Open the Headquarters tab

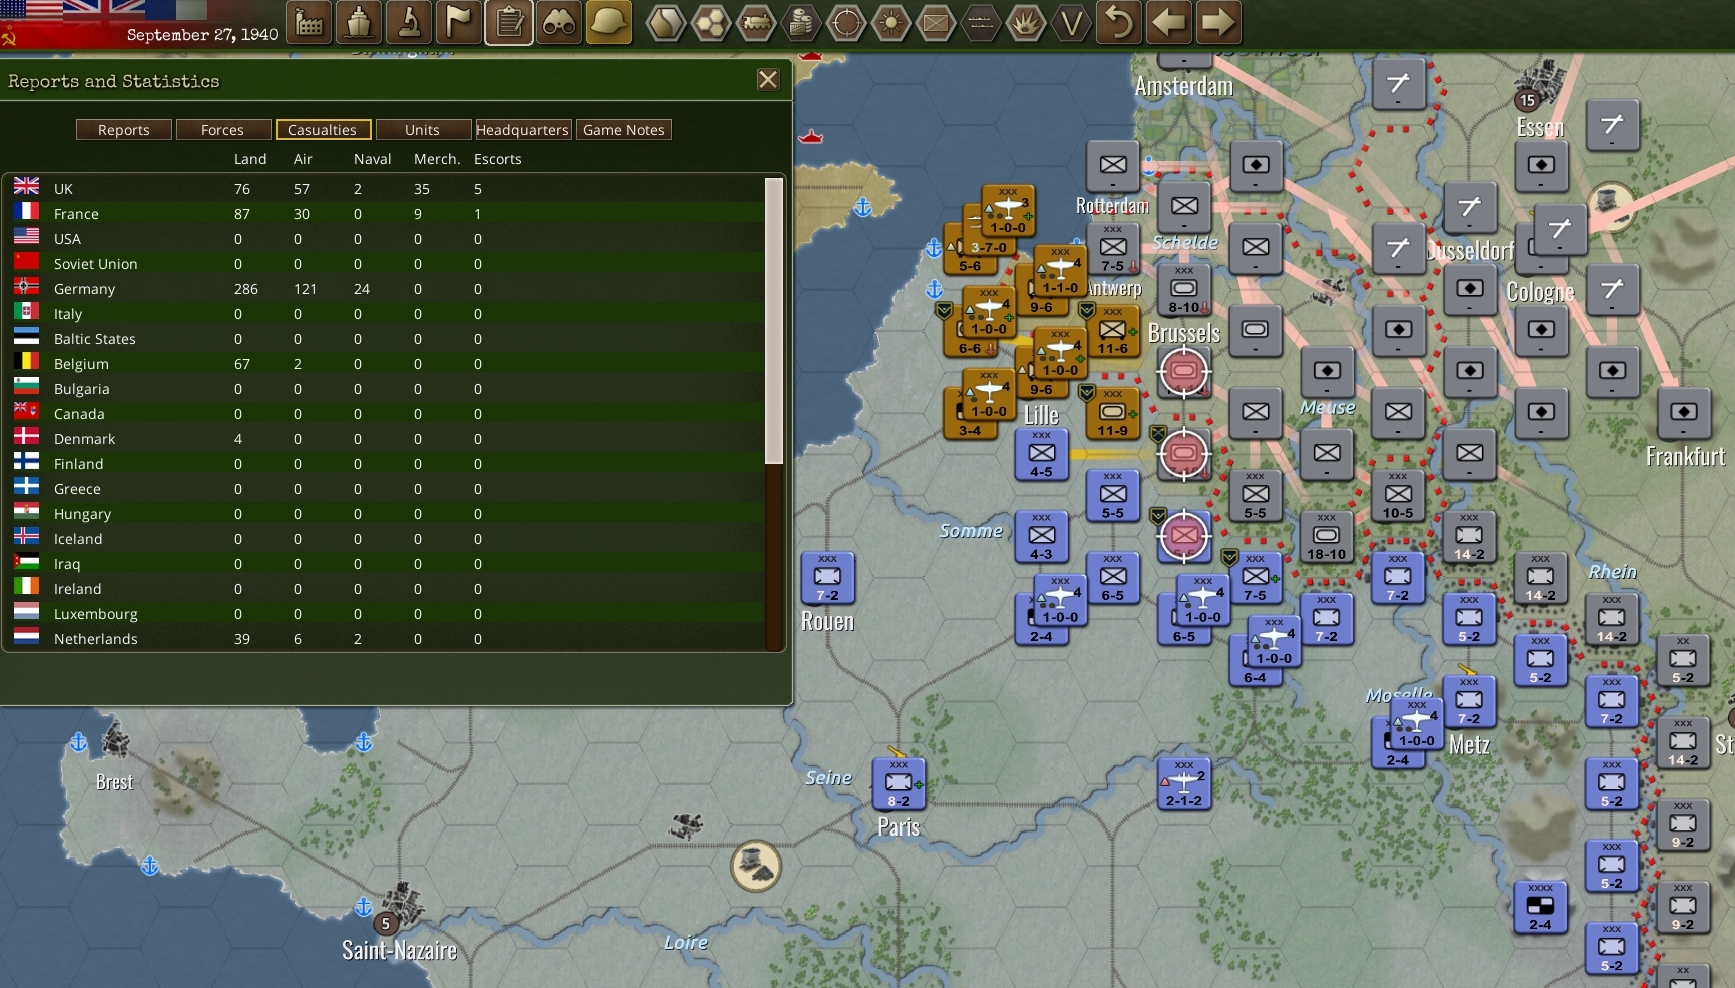(x=522, y=130)
